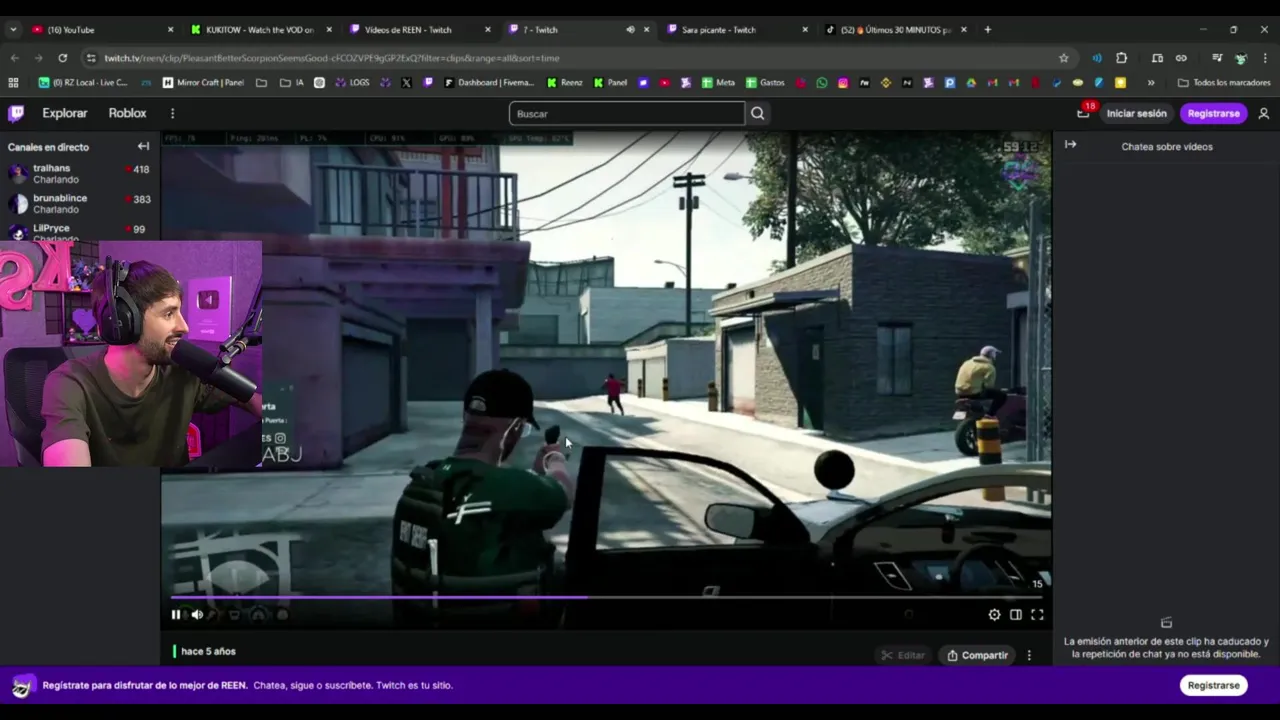Collapse the Chatea sobre vídeos panel
Viewport: 1280px width, 720px height.
[1070, 145]
